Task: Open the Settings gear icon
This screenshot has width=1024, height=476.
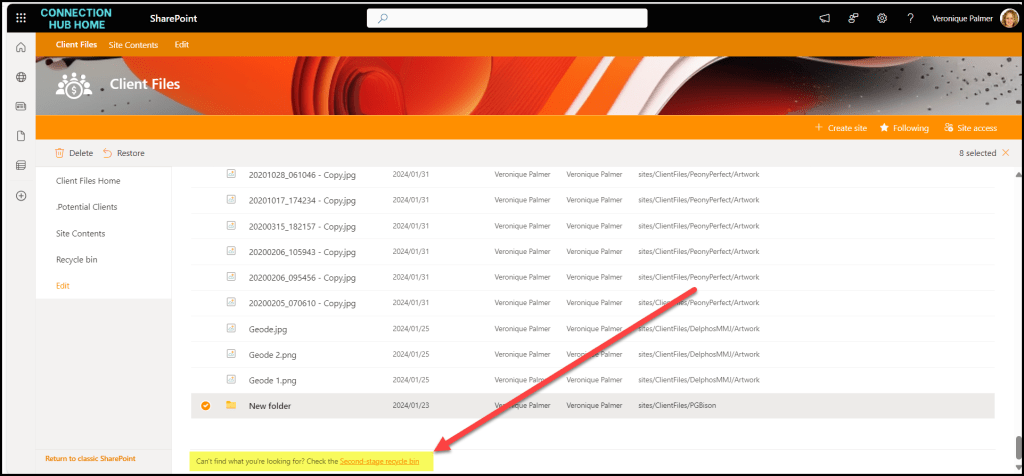Action: coord(882,18)
